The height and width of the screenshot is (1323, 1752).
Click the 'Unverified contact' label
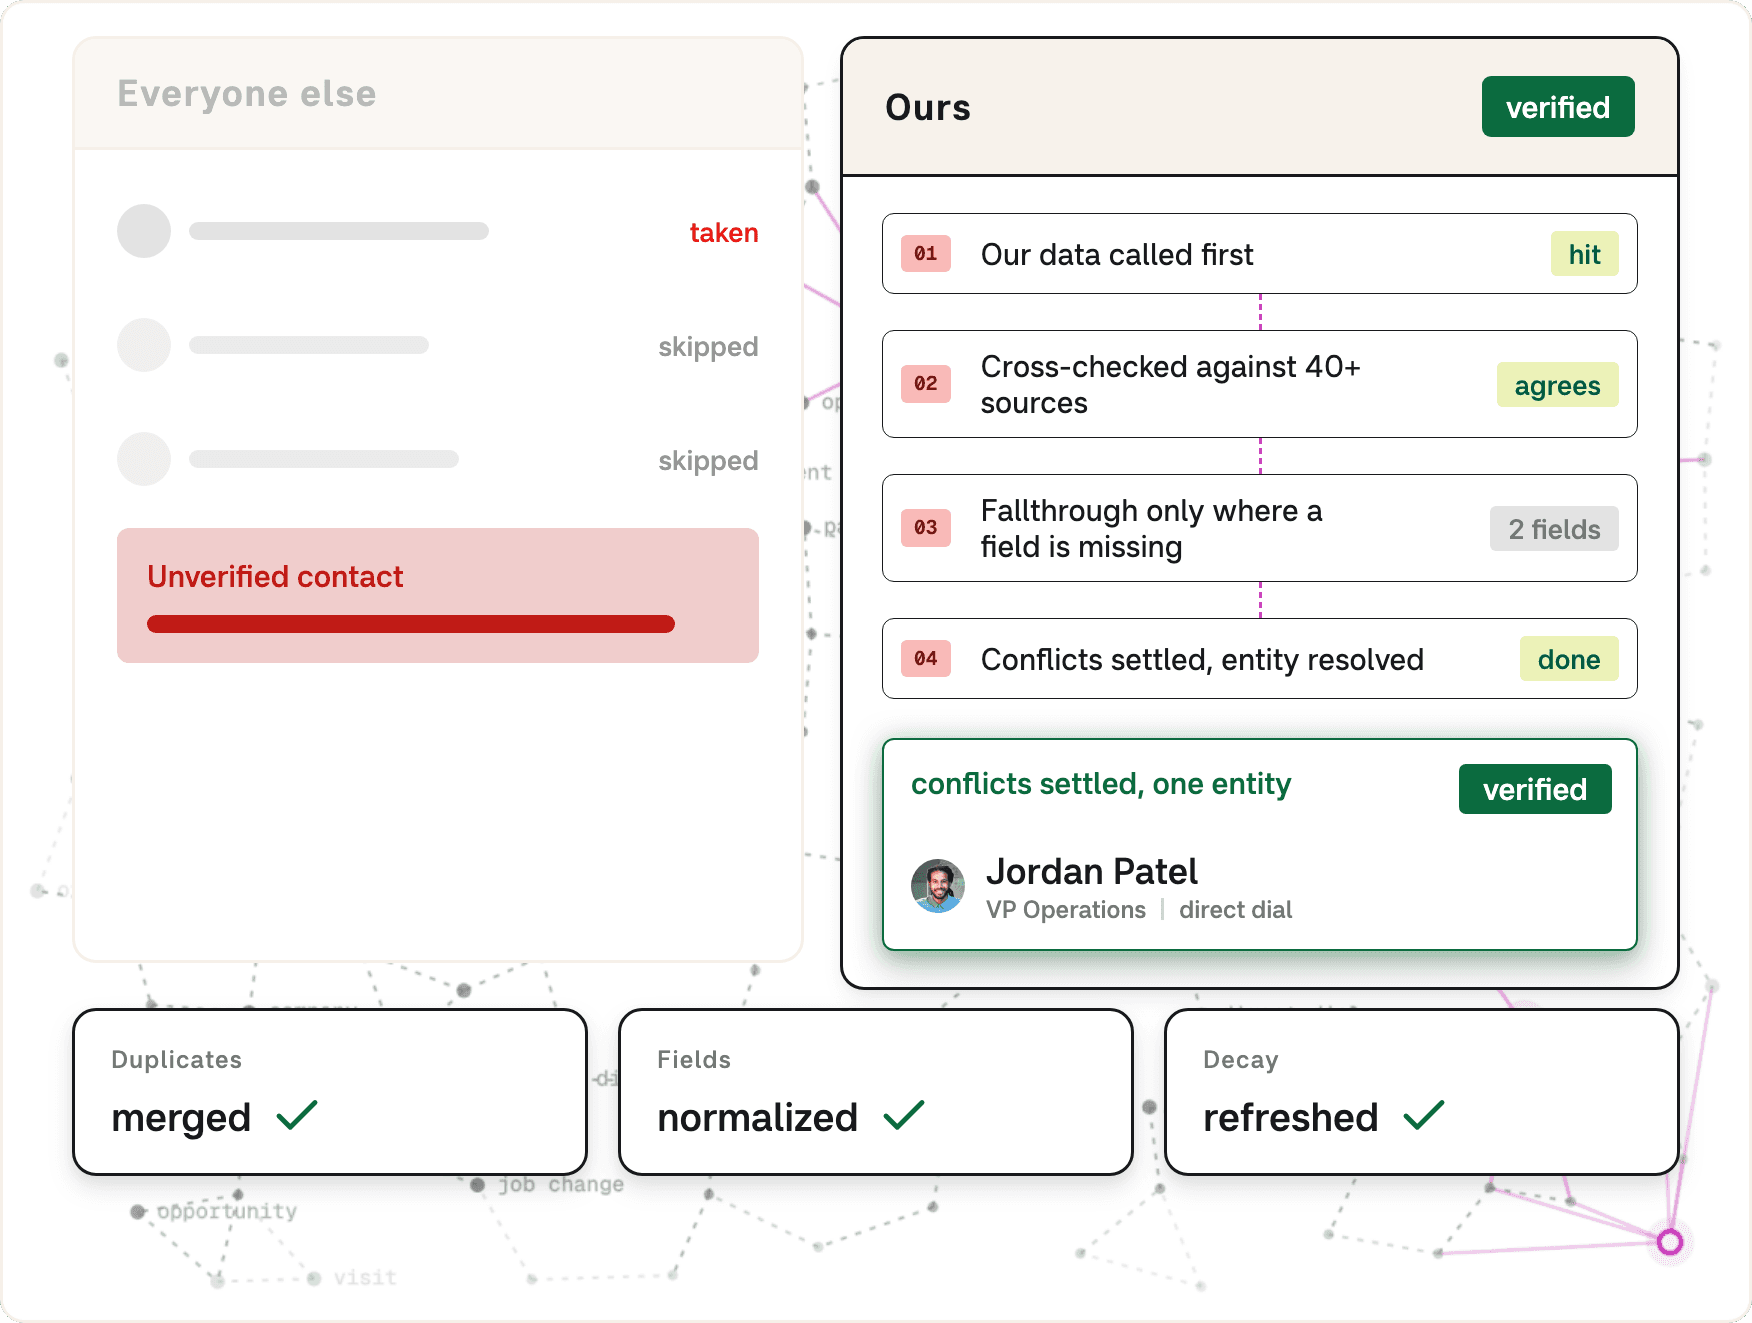tap(275, 577)
